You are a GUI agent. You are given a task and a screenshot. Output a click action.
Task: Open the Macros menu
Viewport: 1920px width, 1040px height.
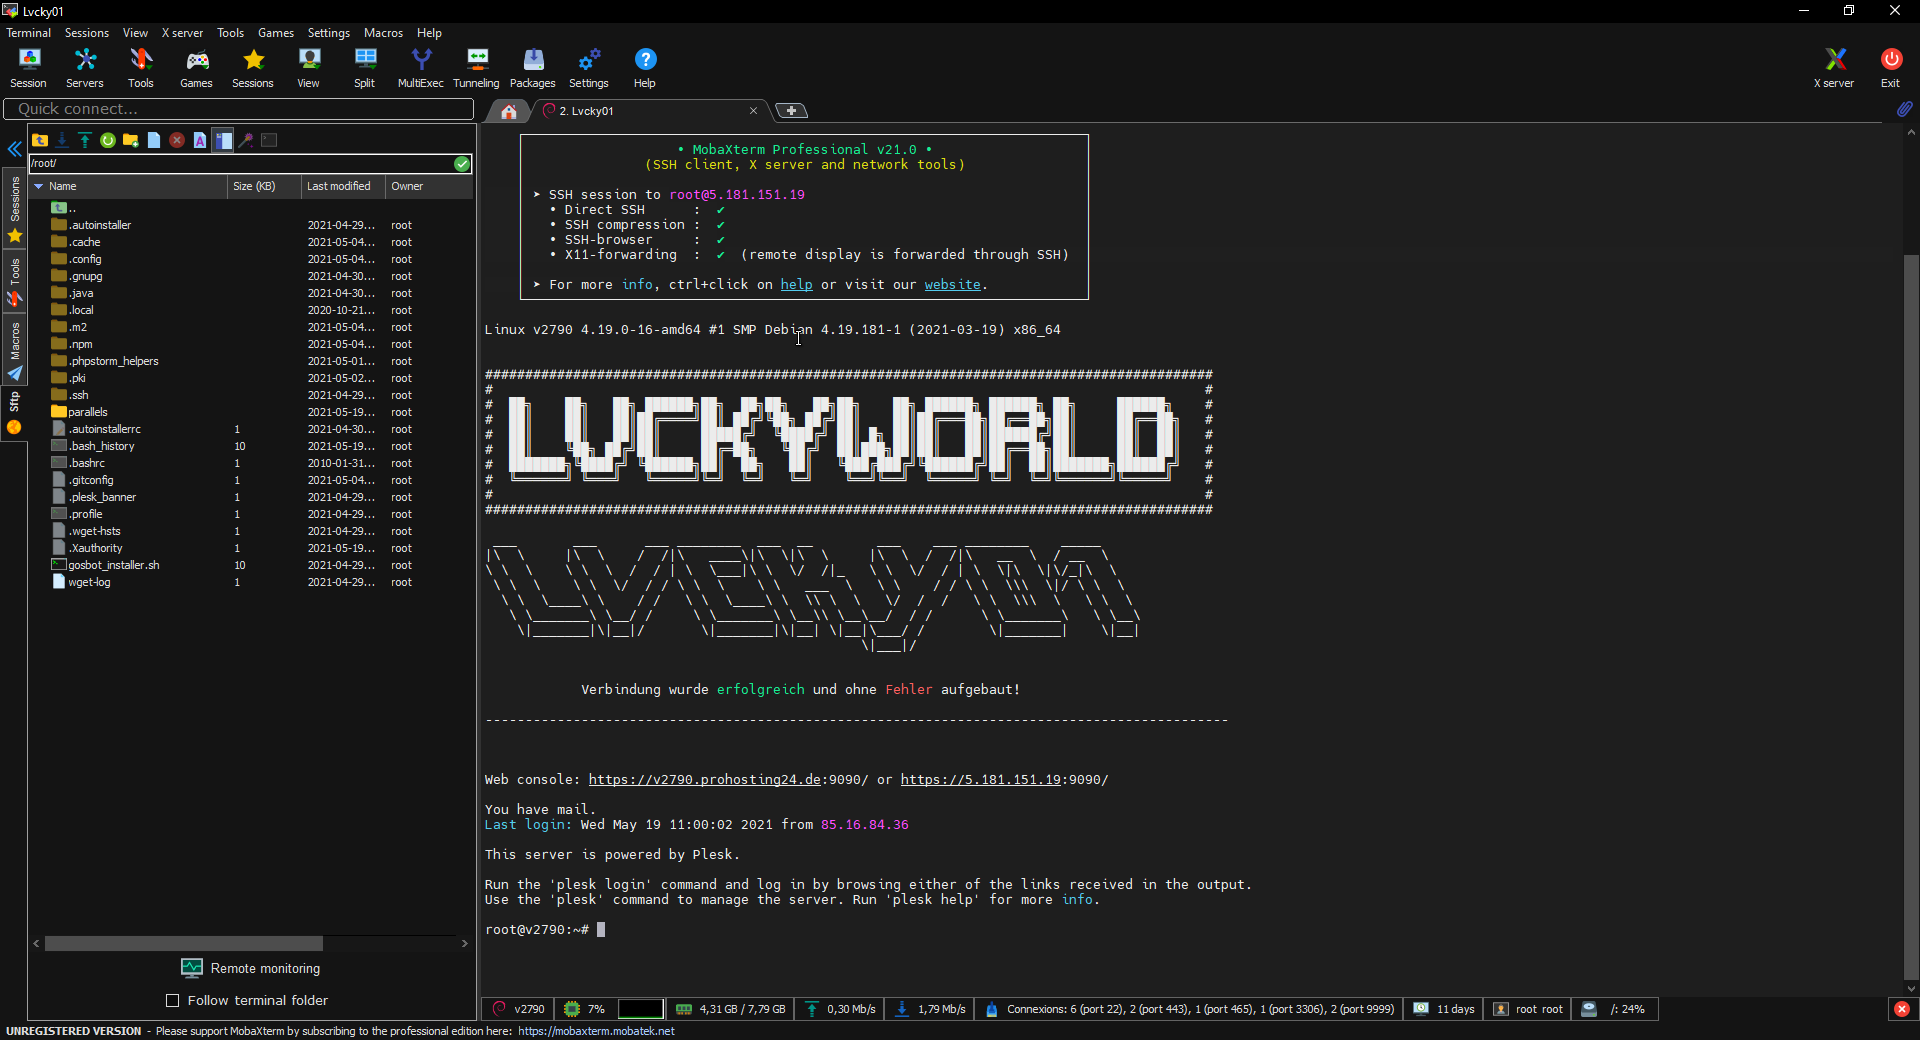point(383,33)
